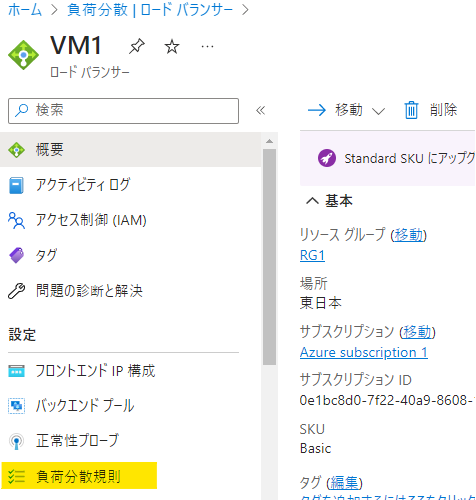The image size is (476, 500).
Task: Click the last breadcrumb chevron
Action: point(245,10)
